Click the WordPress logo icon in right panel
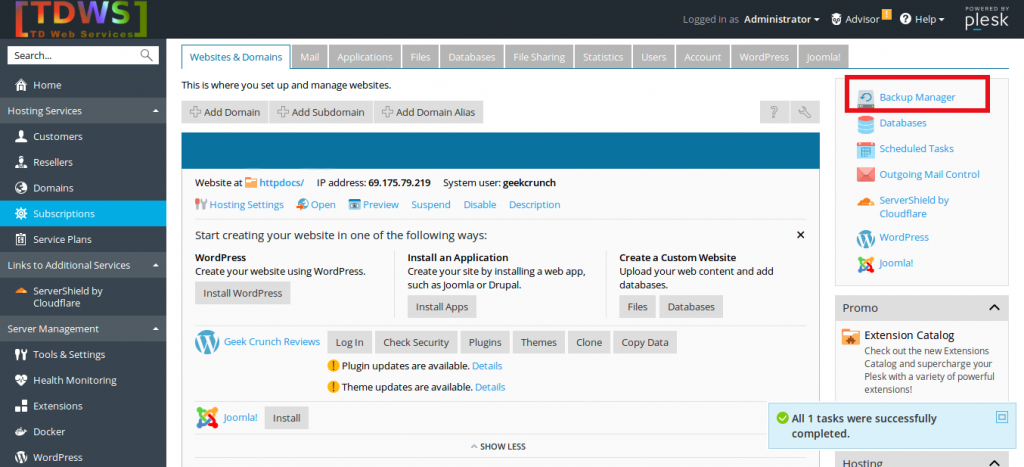The width and height of the screenshot is (1024, 467). coord(866,238)
